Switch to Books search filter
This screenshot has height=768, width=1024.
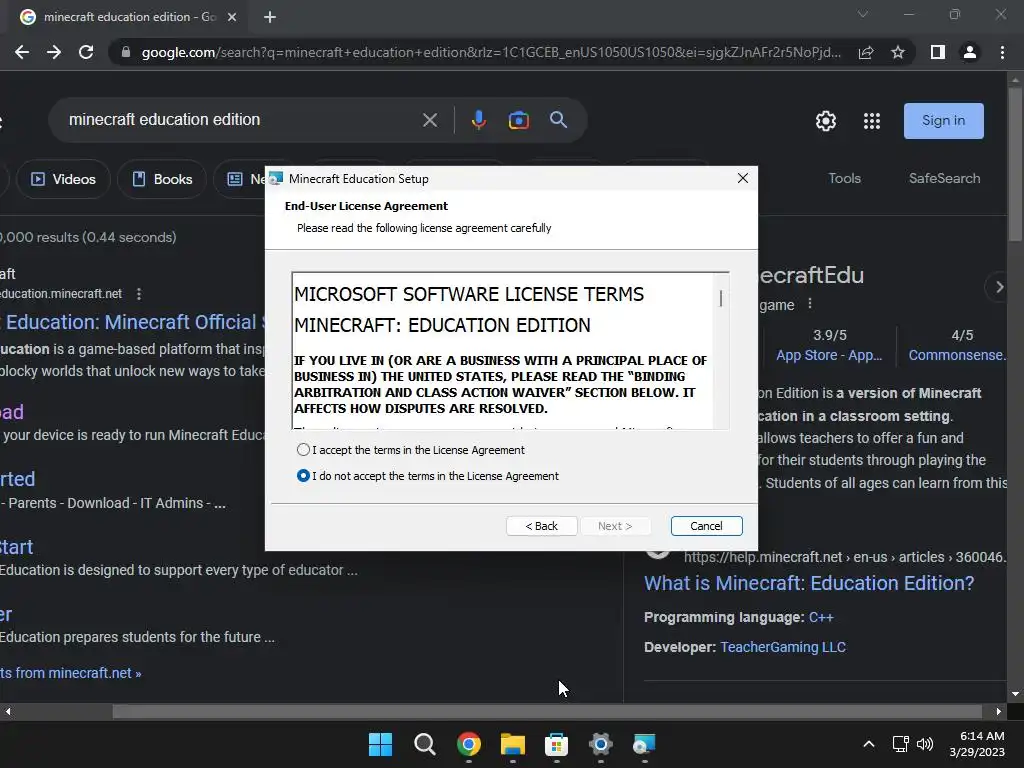[x=162, y=179]
